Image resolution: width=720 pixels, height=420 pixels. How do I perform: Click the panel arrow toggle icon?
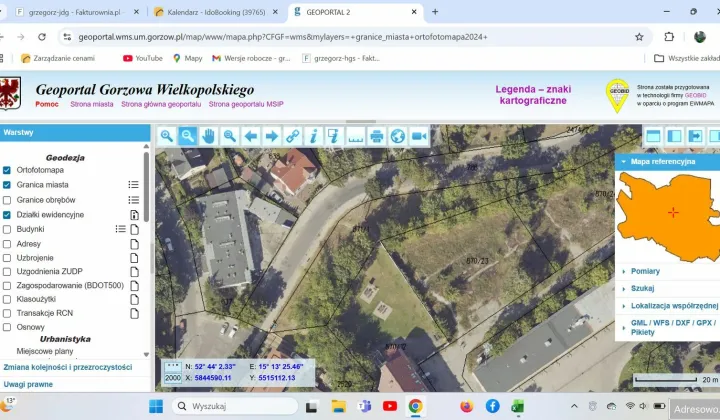(x=695, y=136)
